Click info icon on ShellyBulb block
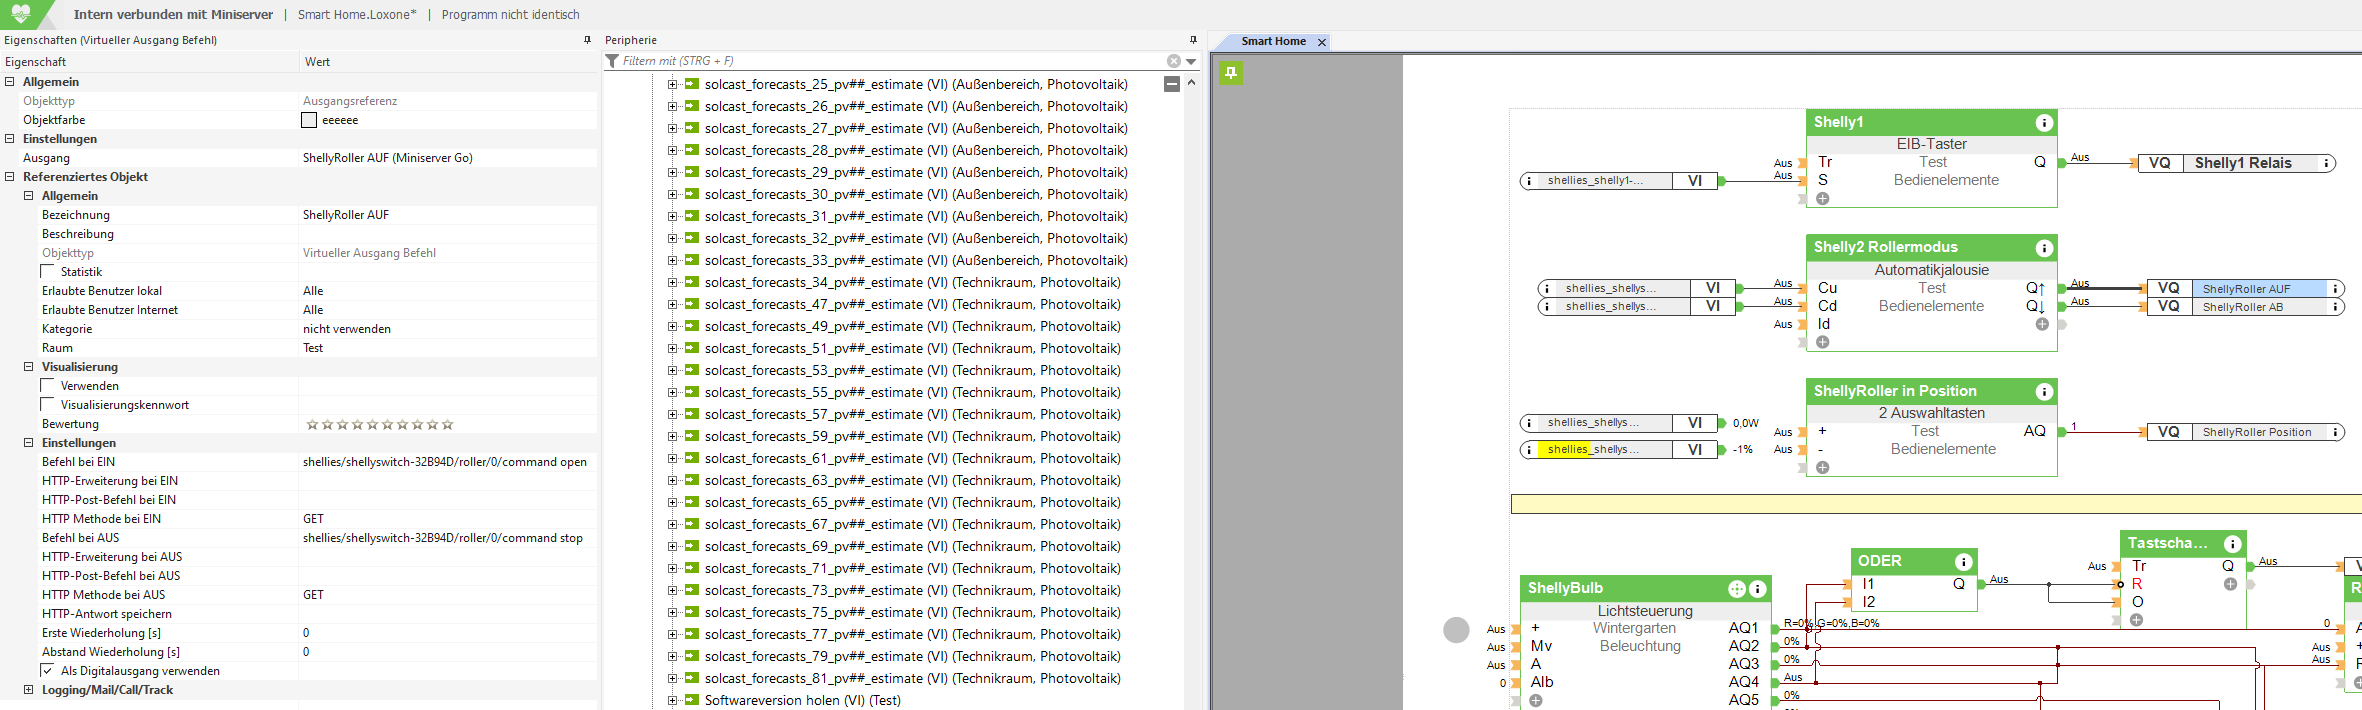Screen dimensions: 2362x710 [x=1757, y=588]
